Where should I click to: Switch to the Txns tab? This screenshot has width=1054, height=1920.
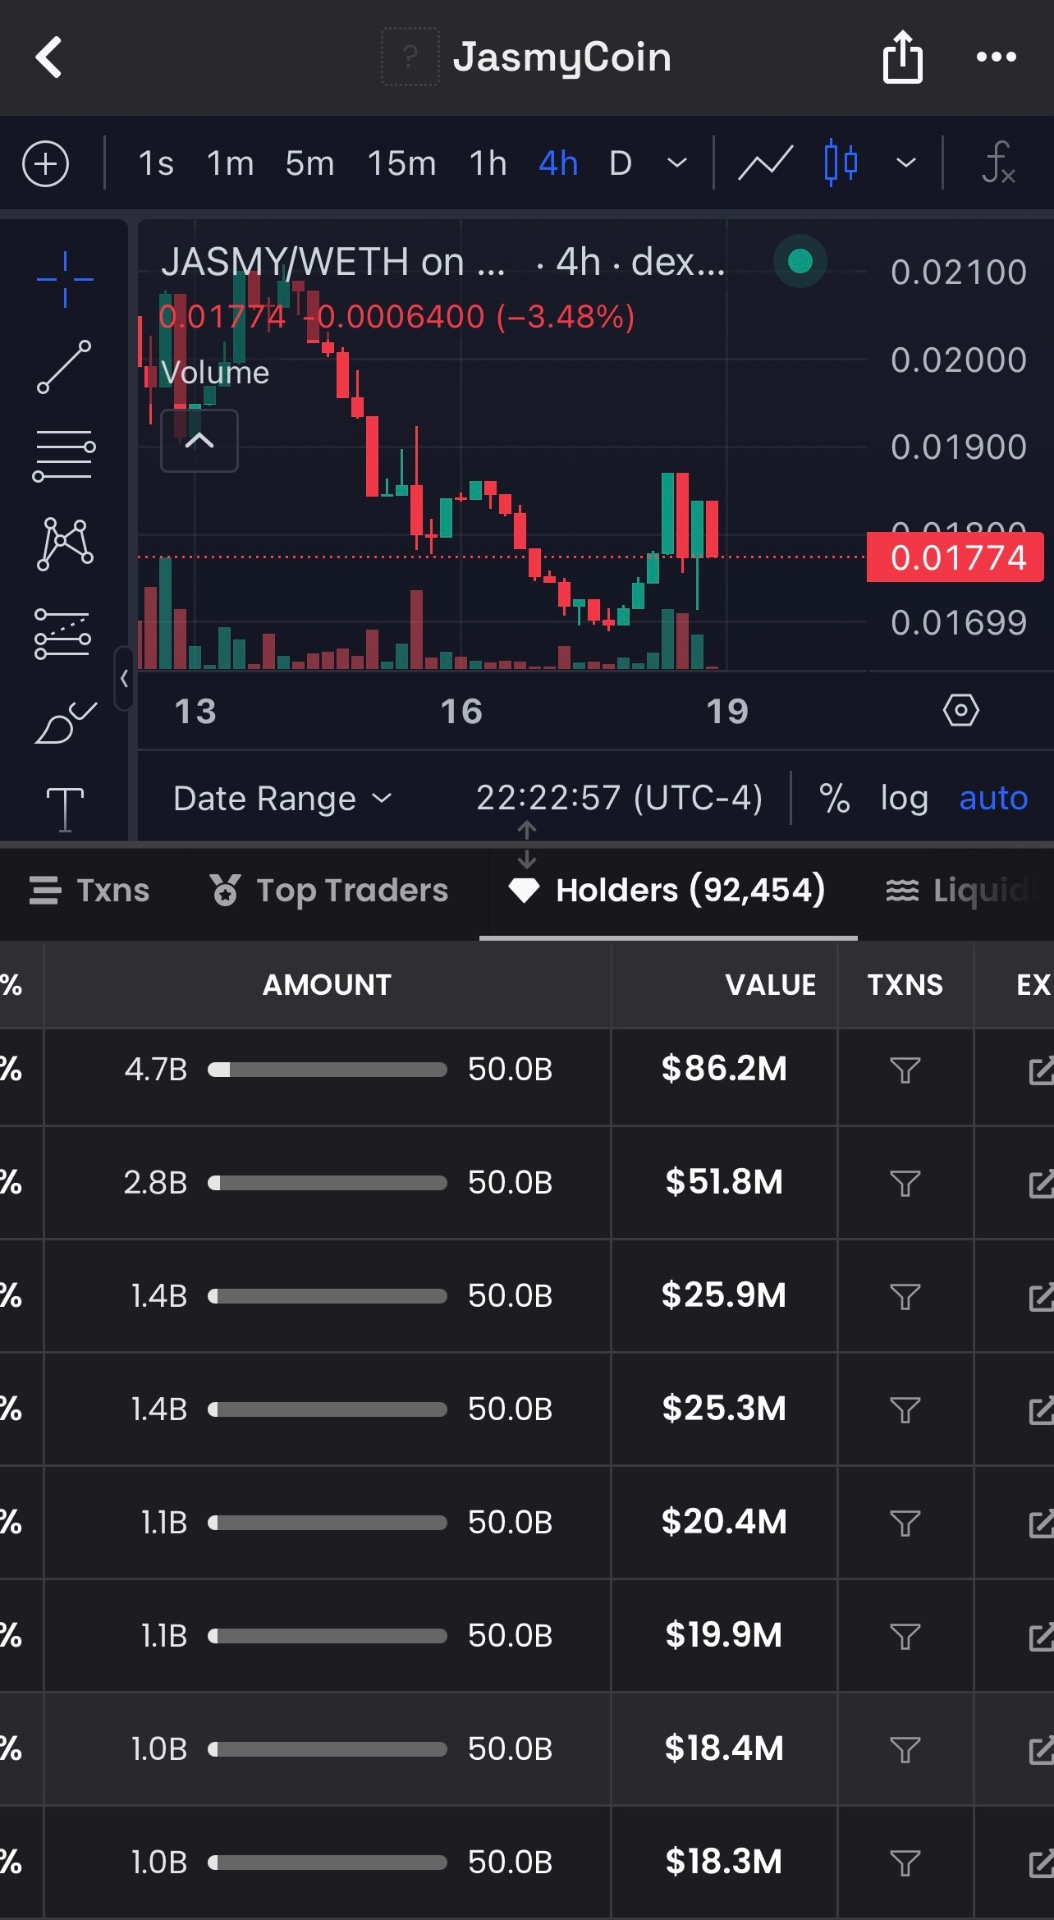click(89, 890)
